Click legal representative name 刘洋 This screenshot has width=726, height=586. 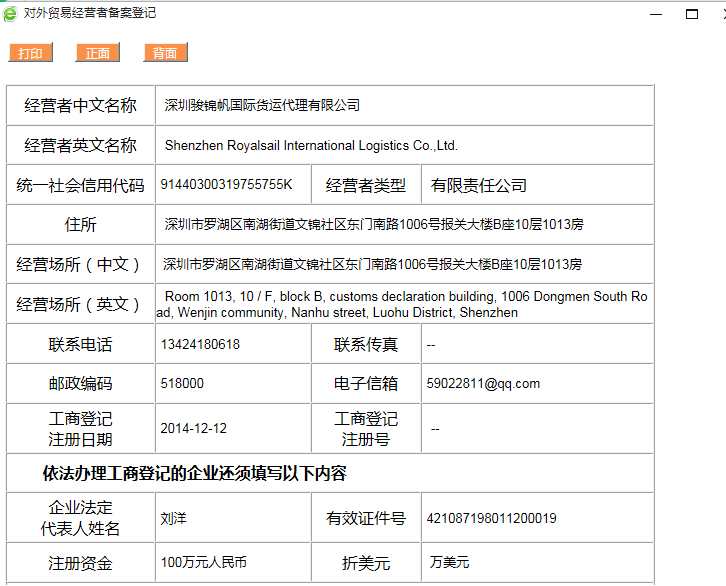pos(173,518)
